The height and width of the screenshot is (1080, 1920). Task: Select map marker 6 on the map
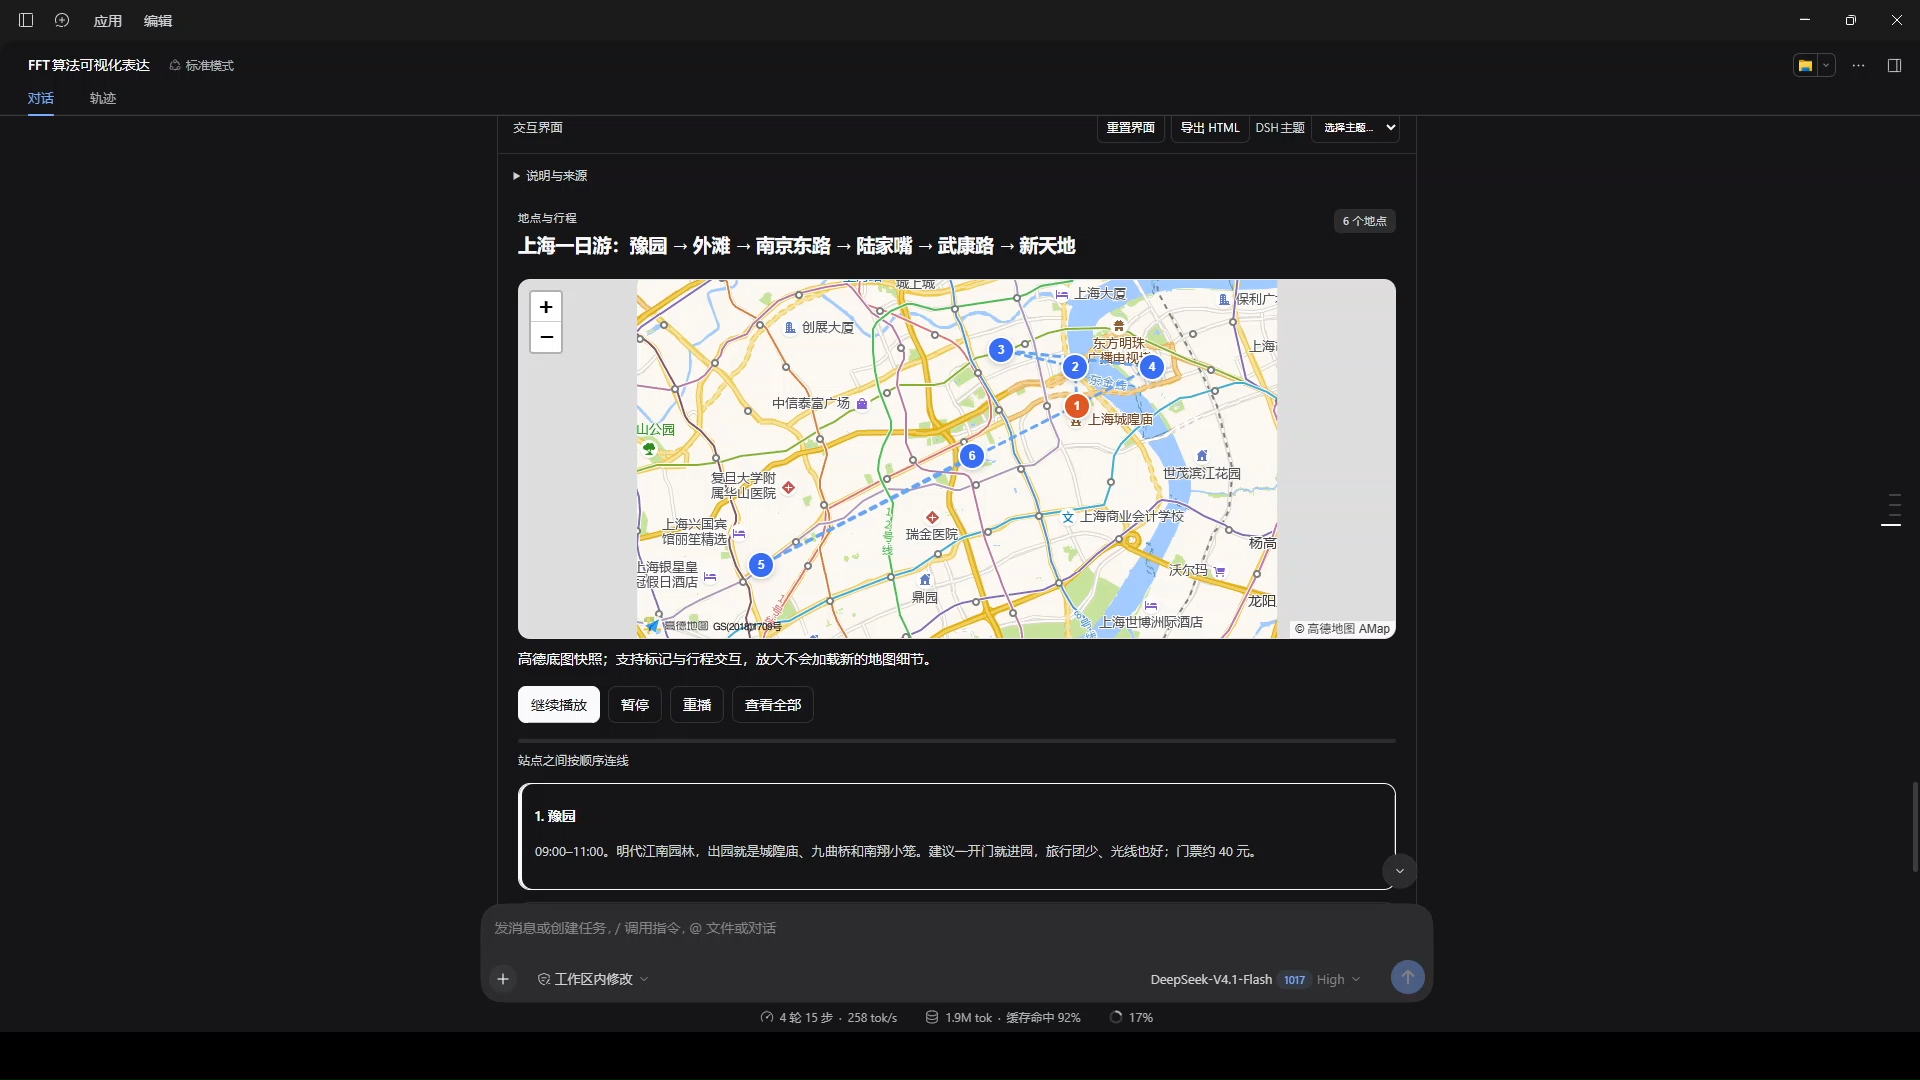[972, 456]
